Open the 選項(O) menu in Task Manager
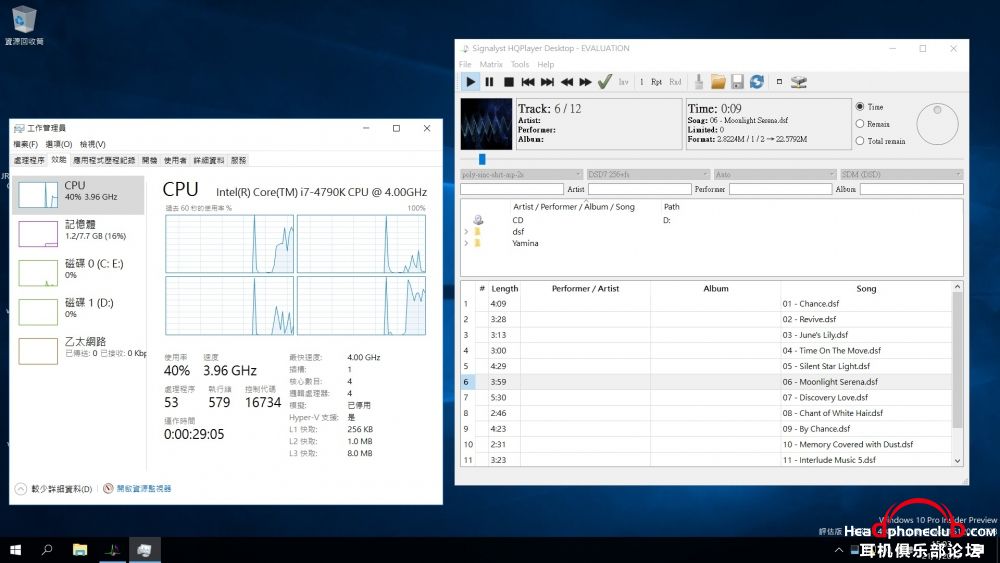This screenshot has width=1000, height=563. click(x=59, y=144)
